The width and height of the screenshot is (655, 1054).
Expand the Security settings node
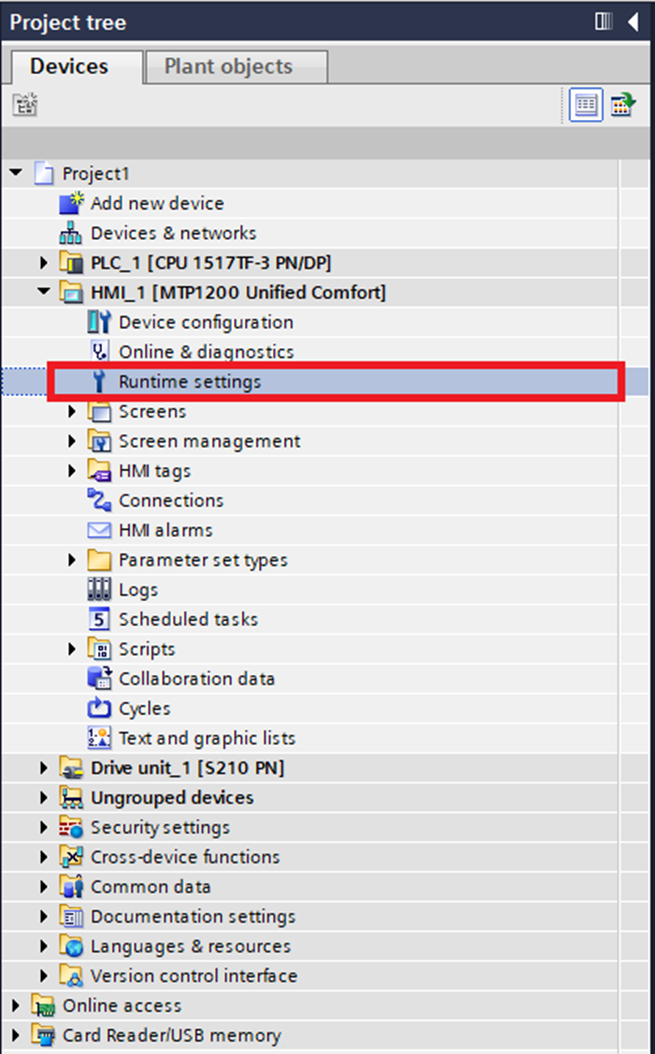[44, 827]
